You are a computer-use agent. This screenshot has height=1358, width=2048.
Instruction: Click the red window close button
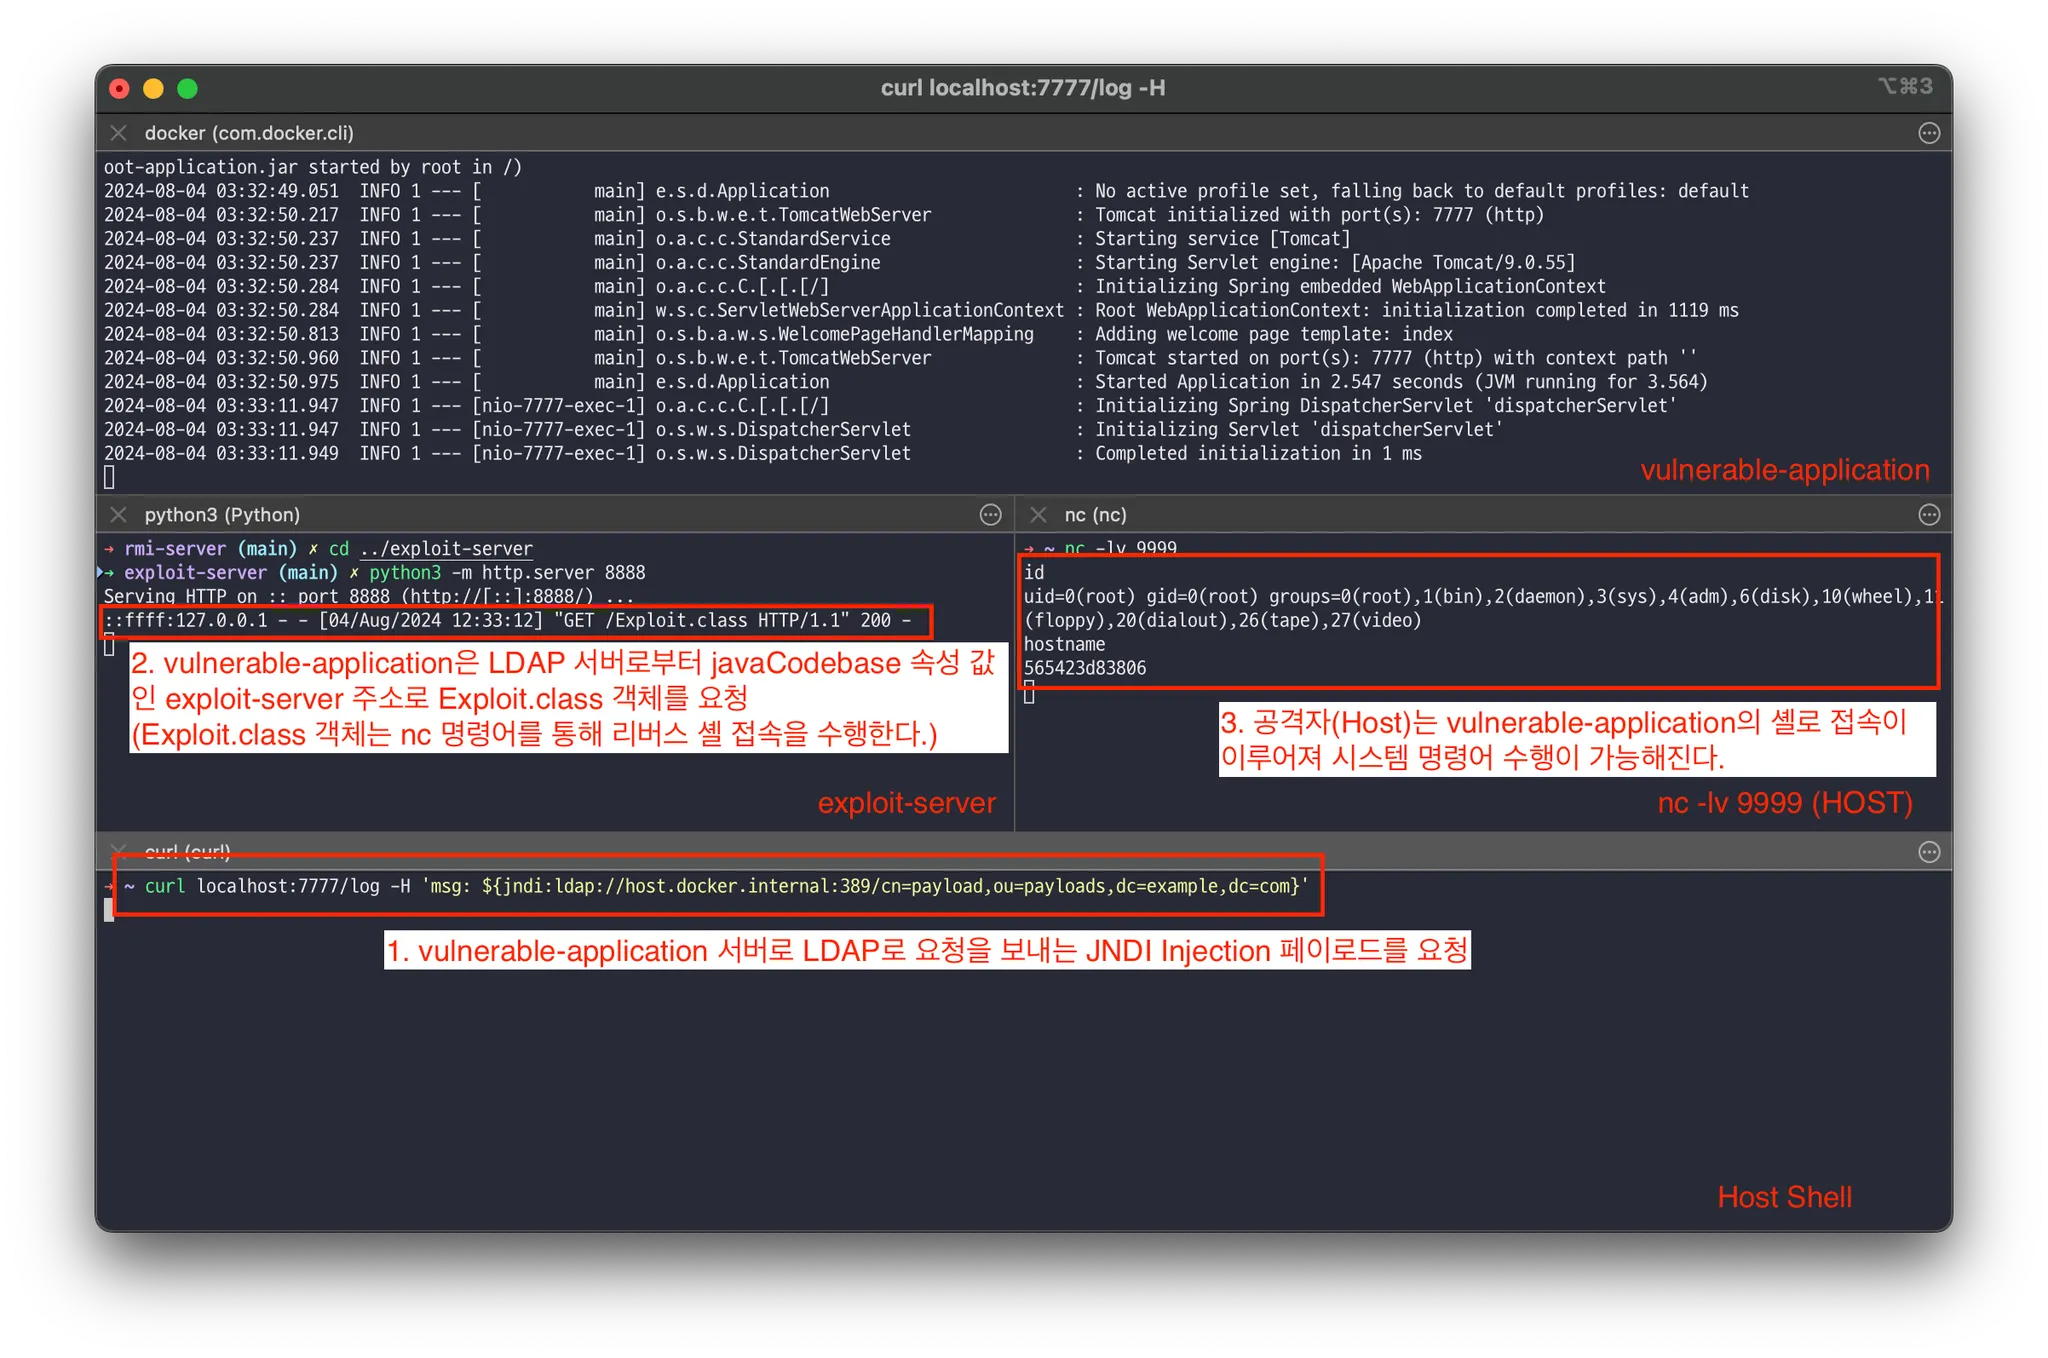tap(119, 89)
